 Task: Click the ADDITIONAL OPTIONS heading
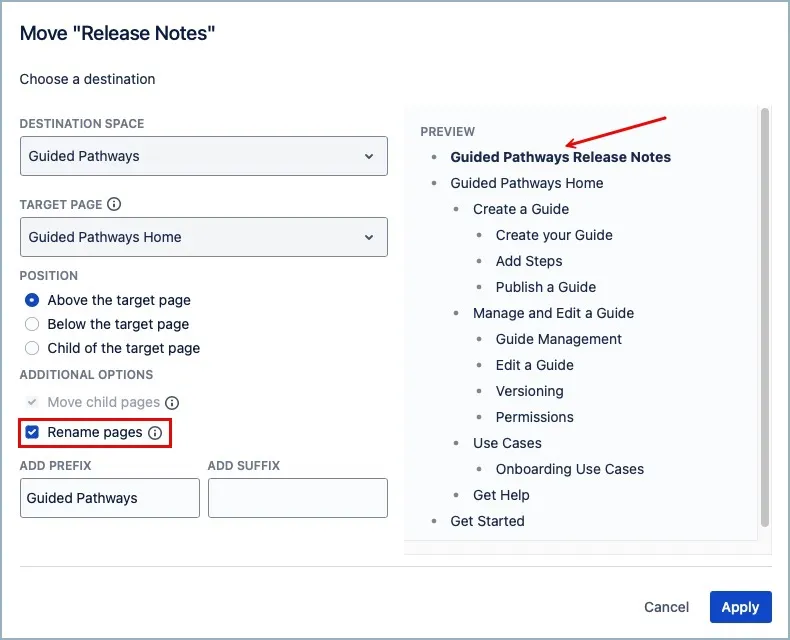tap(86, 375)
